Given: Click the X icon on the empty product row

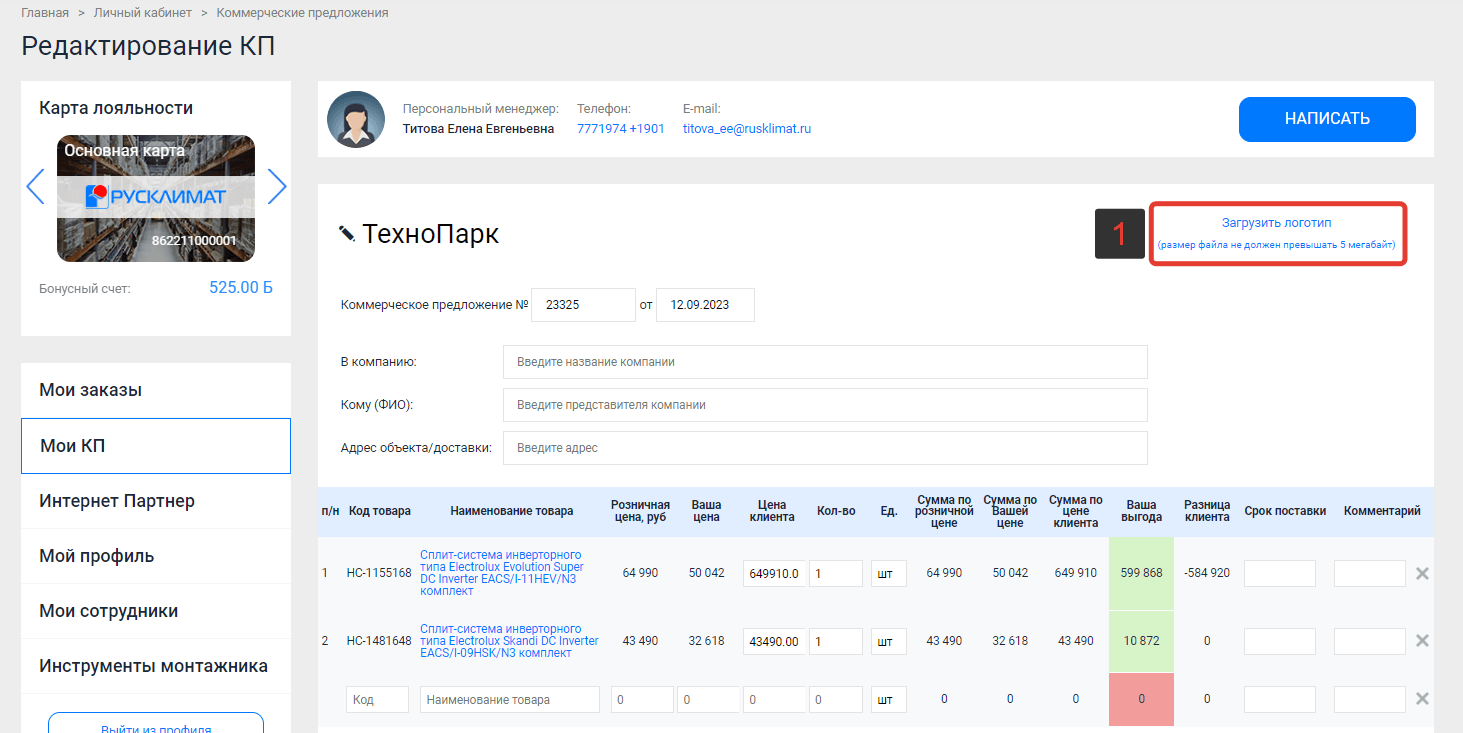Looking at the screenshot, I should coord(1422,699).
